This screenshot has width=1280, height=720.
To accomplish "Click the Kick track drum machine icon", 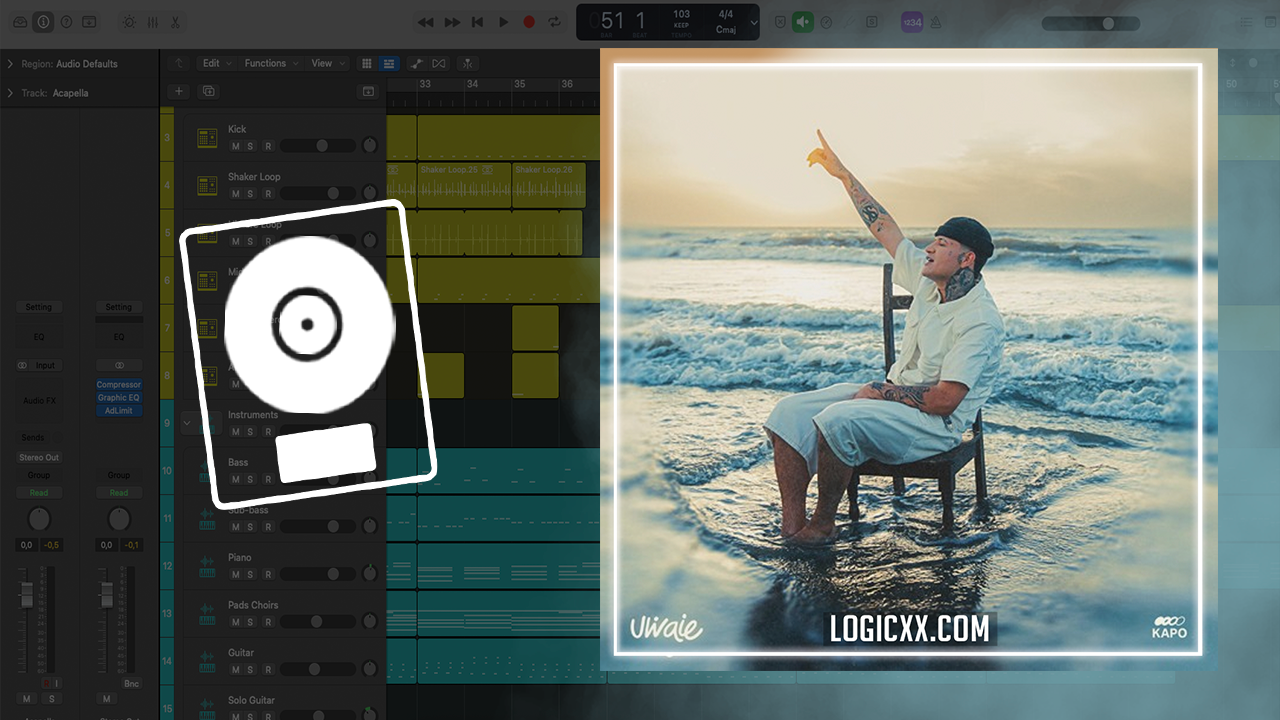I will point(207,138).
